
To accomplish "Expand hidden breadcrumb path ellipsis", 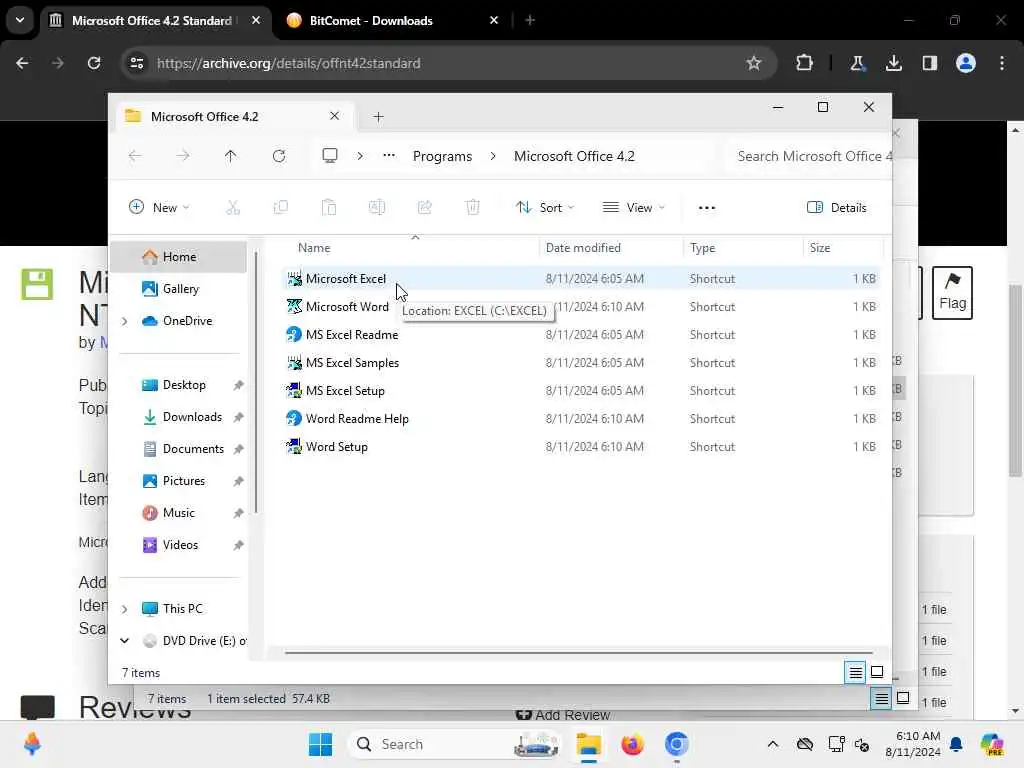I will 389,155.
